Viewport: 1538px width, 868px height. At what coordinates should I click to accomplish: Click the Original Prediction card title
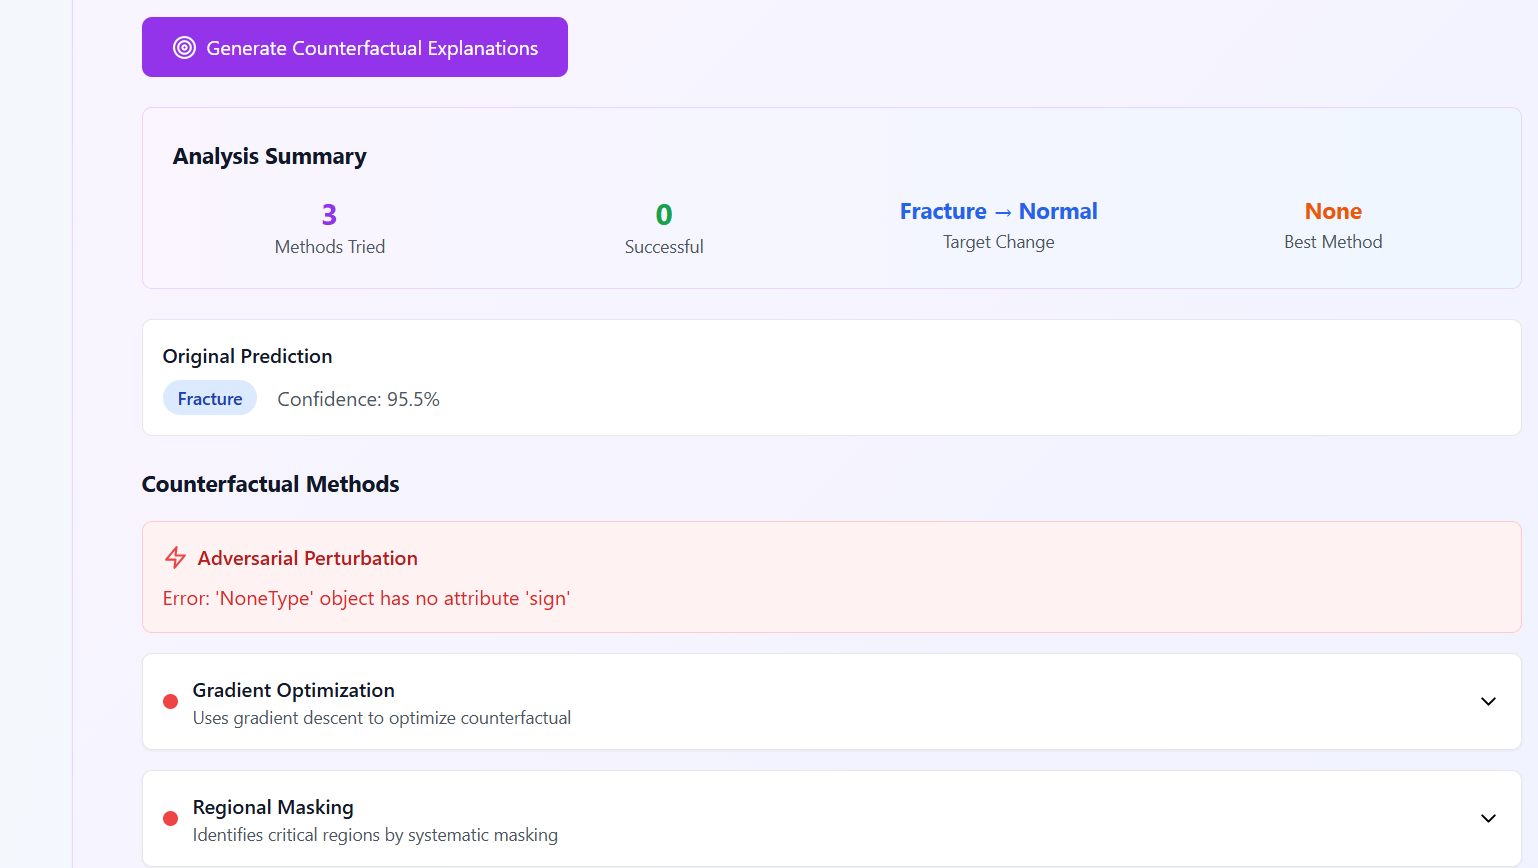coord(248,356)
